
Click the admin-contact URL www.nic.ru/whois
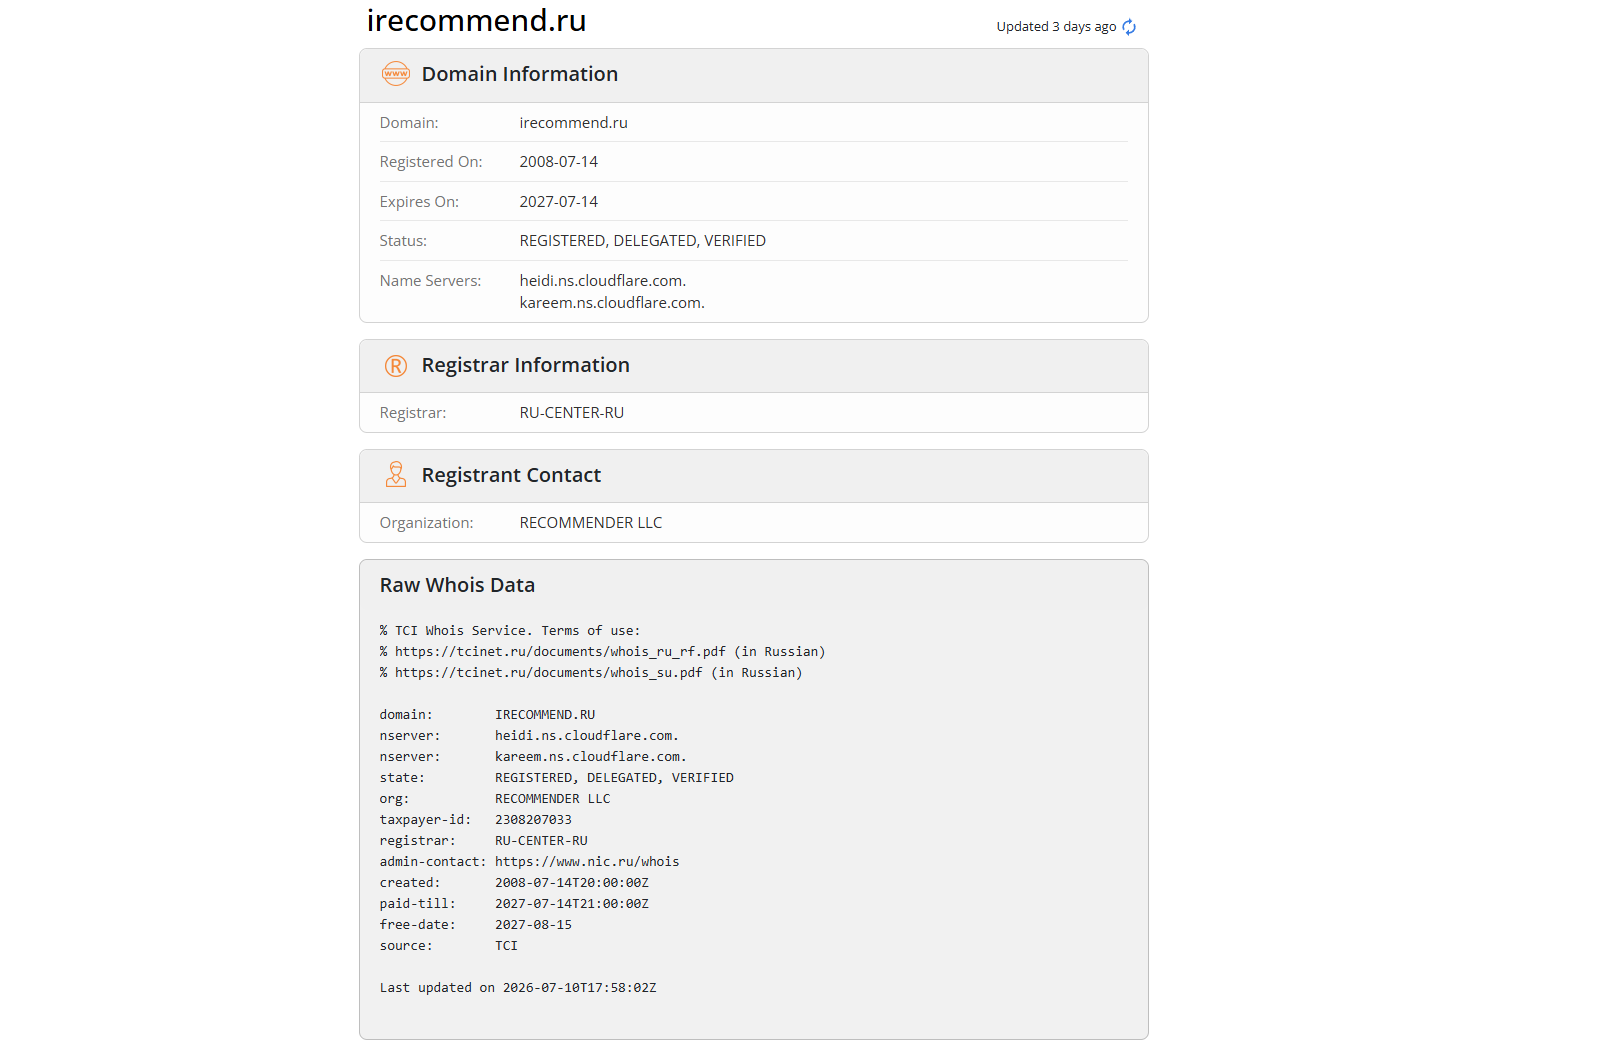(x=587, y=862)
